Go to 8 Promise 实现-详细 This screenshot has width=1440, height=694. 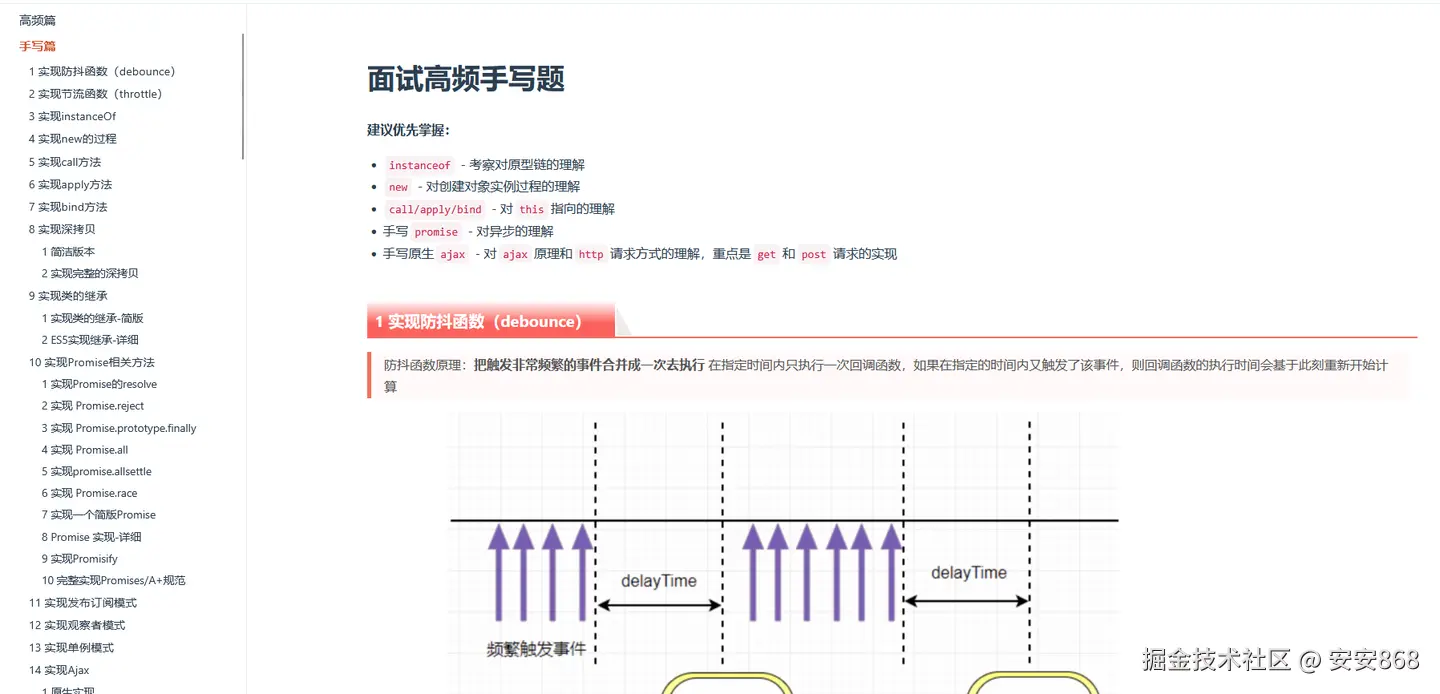point(91,537)
